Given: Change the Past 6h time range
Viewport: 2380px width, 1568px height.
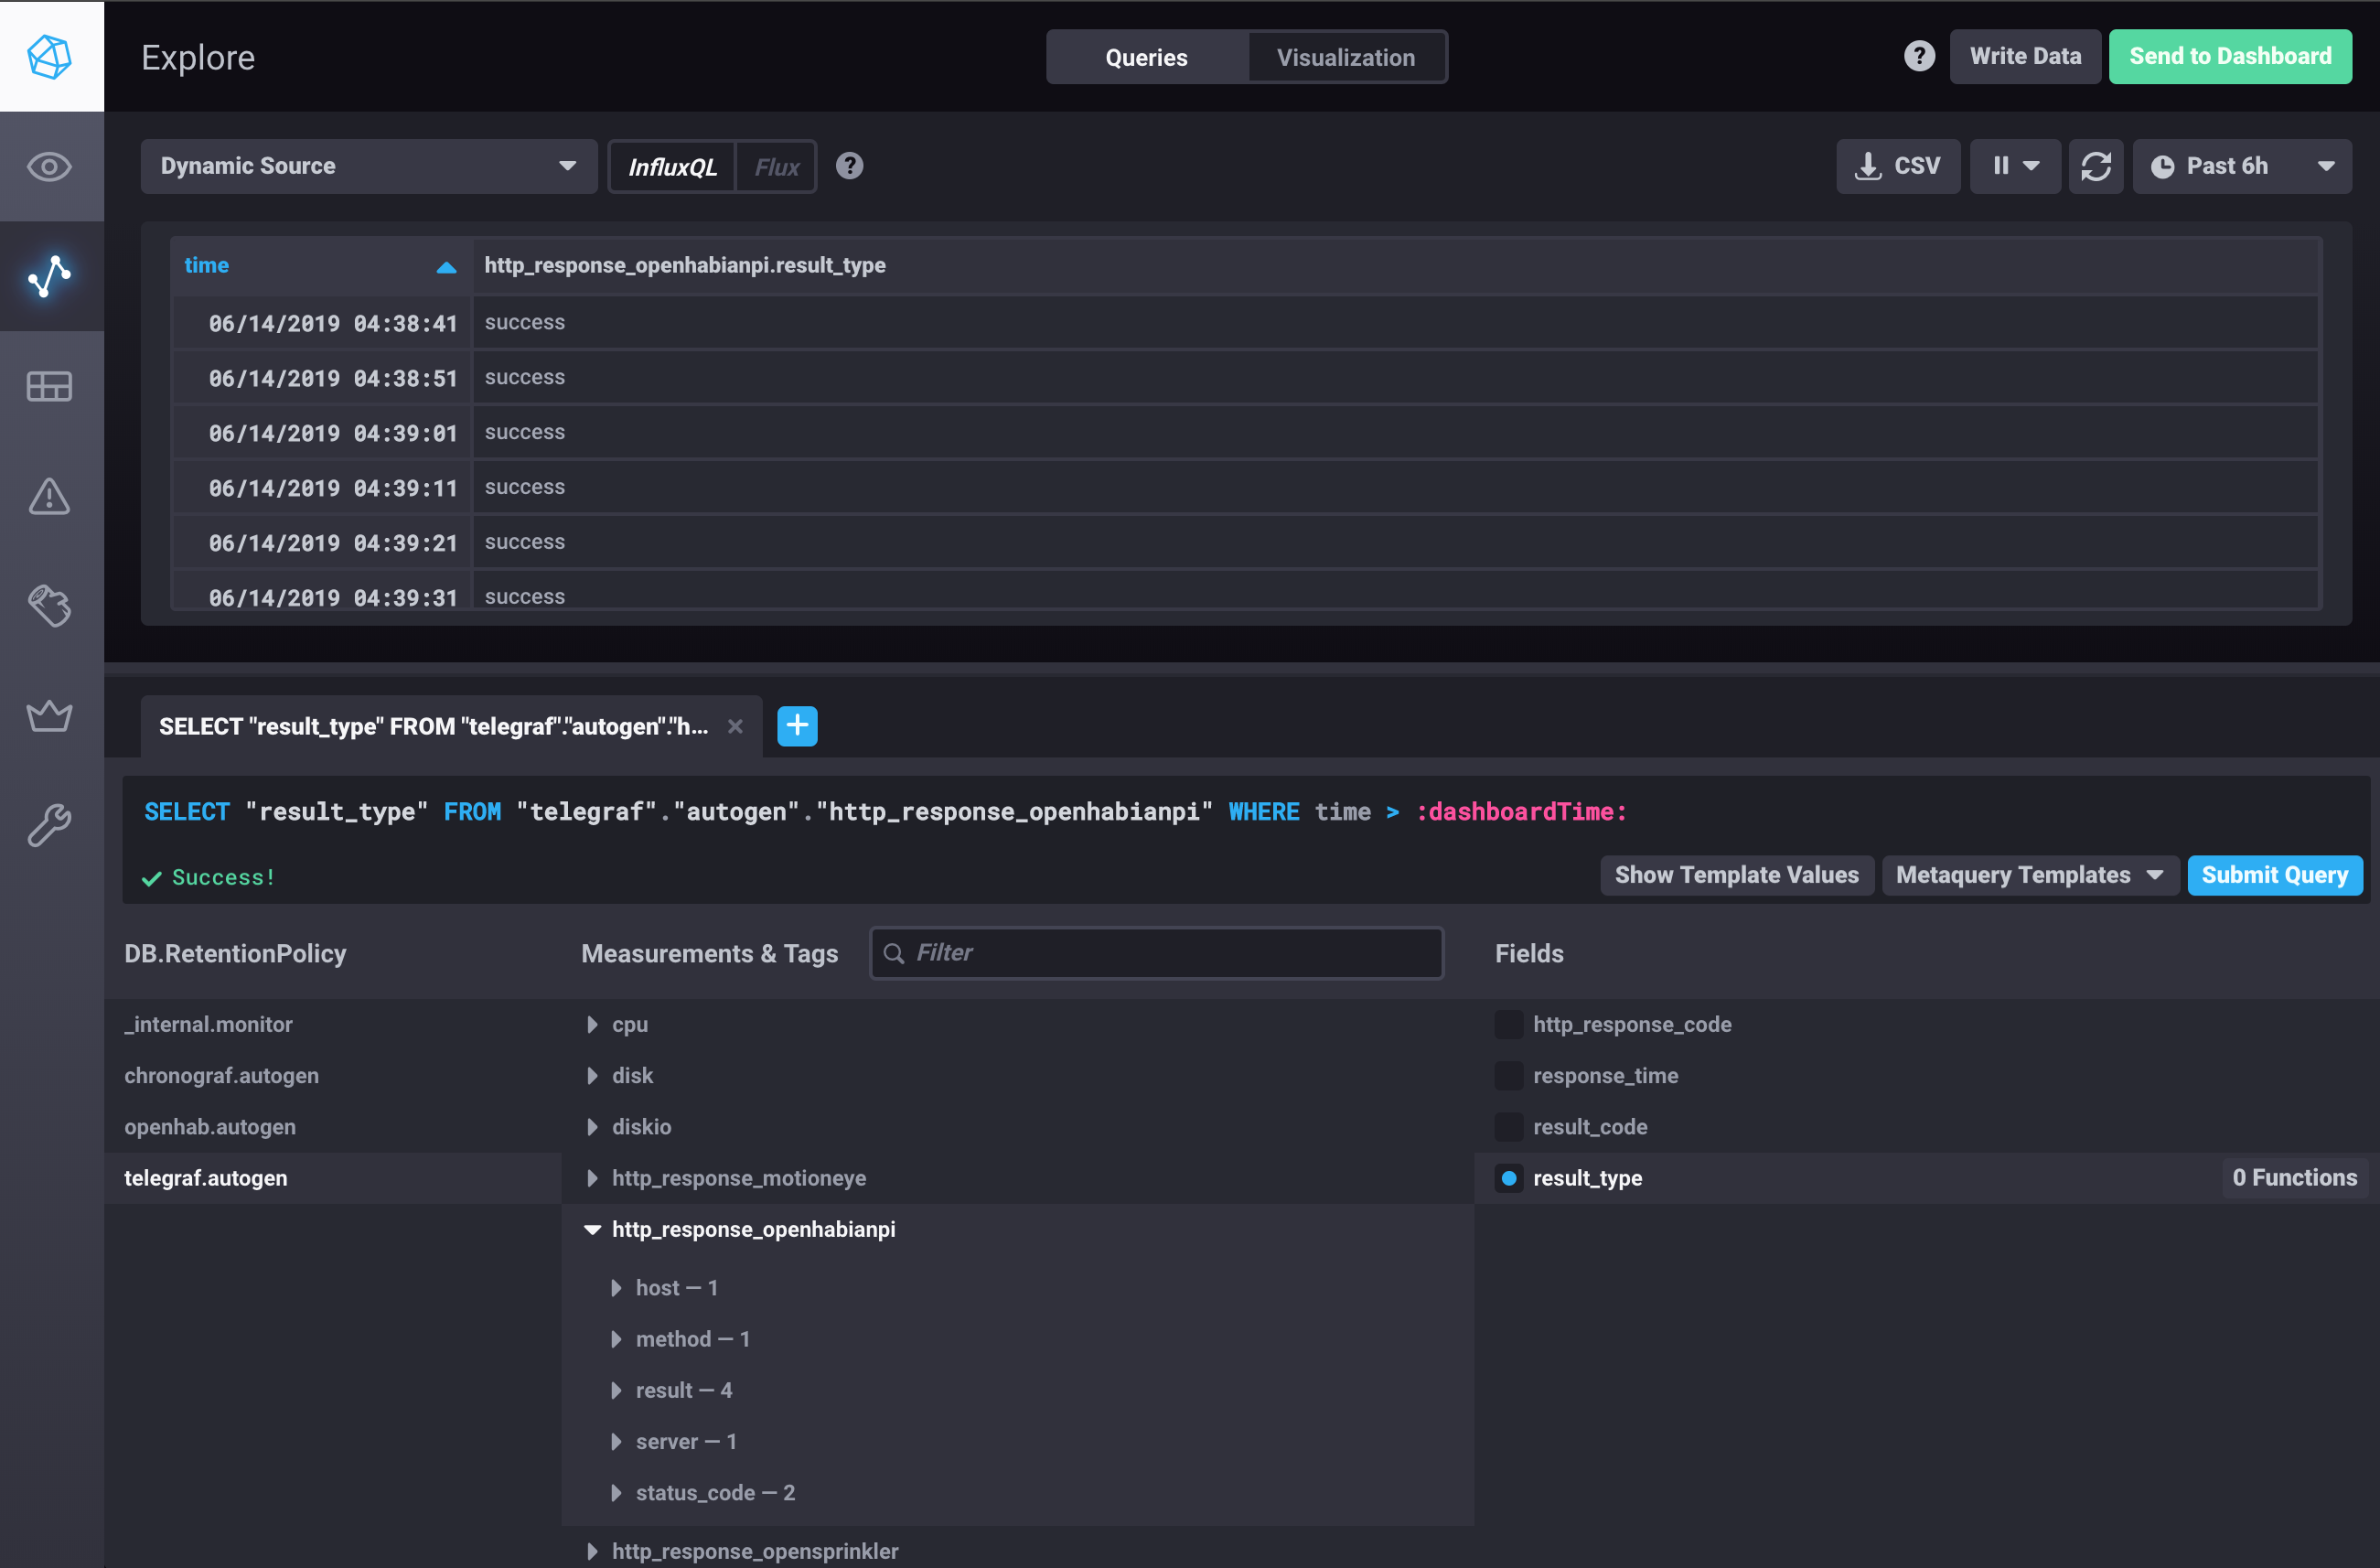Looking at the screenshot, I should pos(2242,166).
